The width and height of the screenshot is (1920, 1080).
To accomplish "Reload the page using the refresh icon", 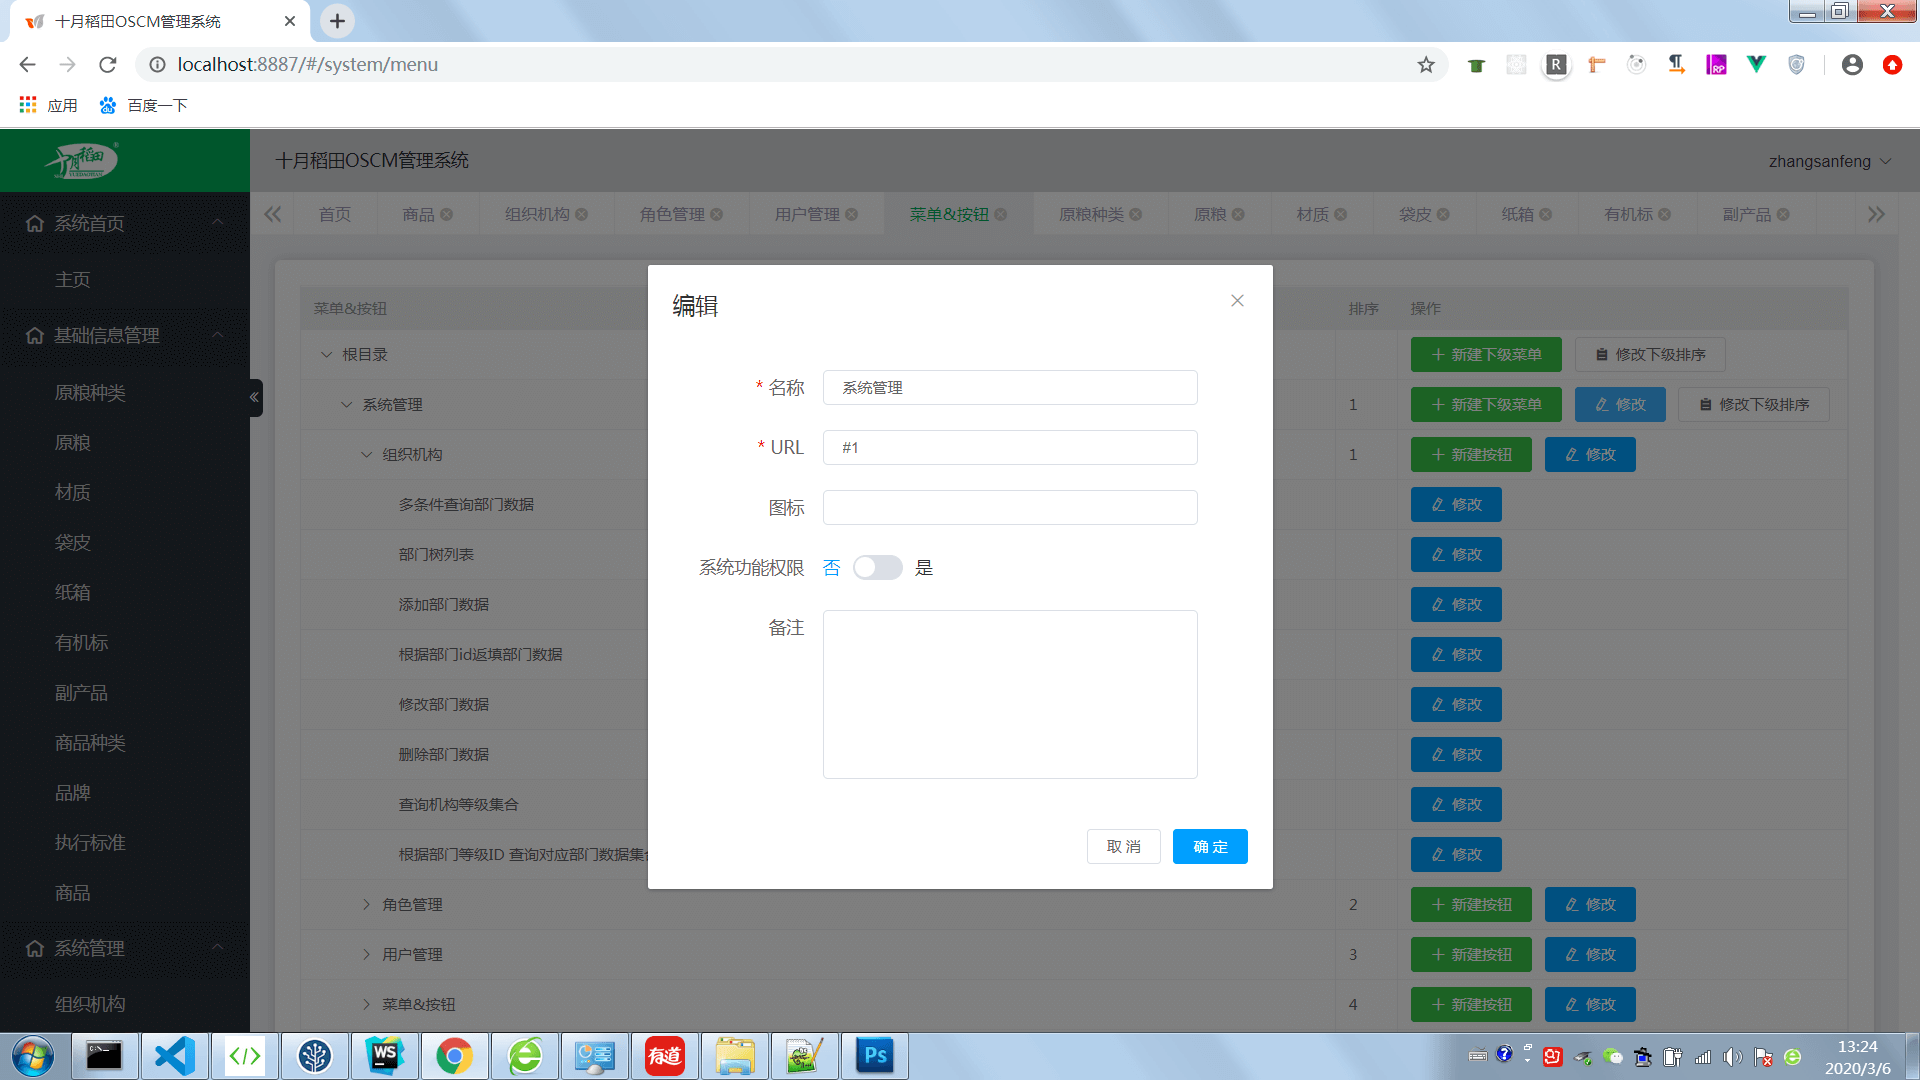I will point(108,65).
